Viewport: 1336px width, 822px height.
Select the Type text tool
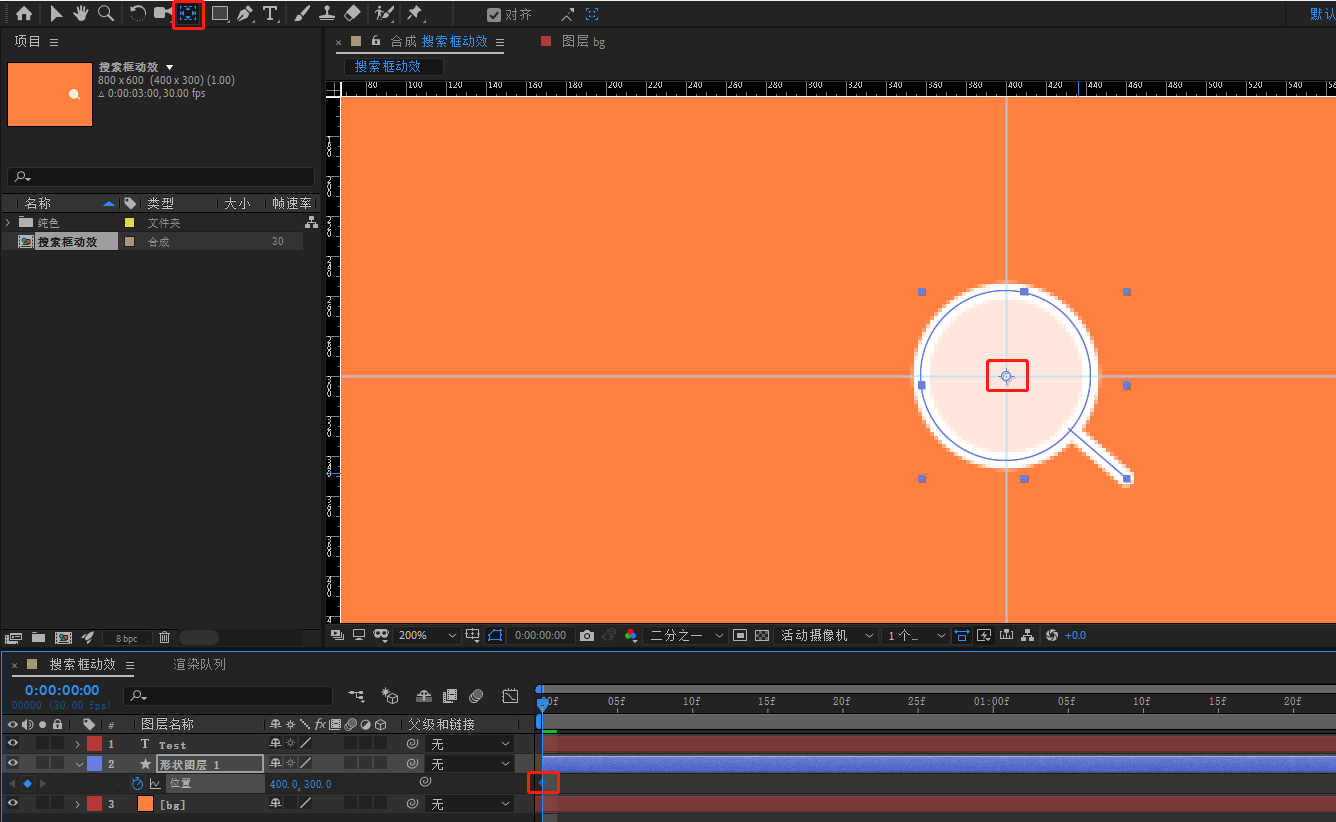click(270, 14)
